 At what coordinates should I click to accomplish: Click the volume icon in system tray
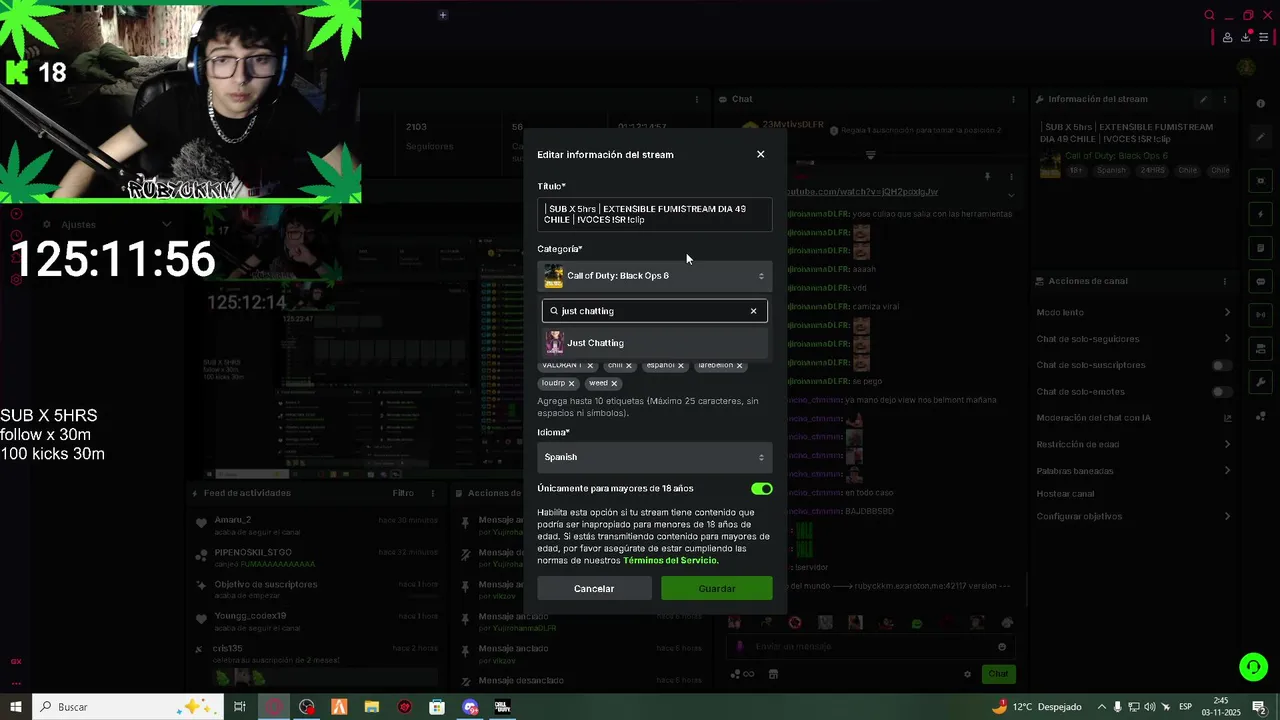pos(1149,707)
